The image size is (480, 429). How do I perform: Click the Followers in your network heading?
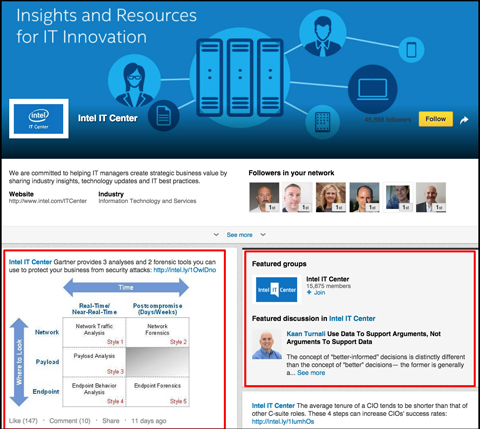[291, 173]
